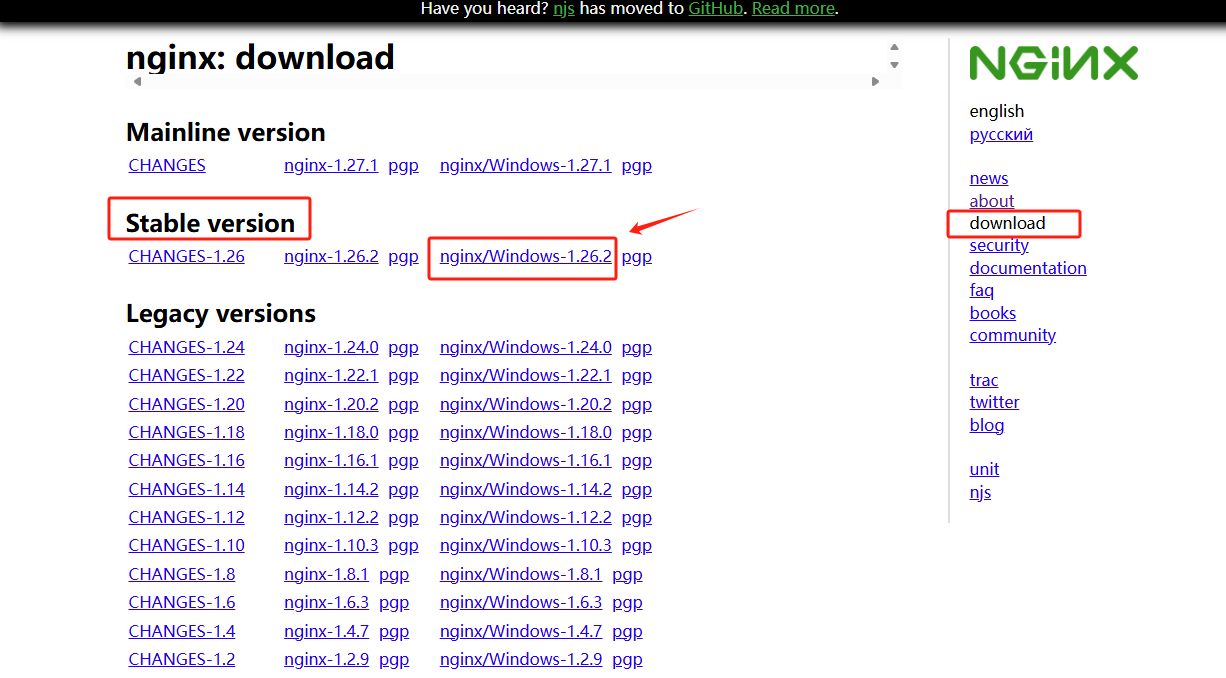This screenshot has height=678, width=1226.
Task: Click the scroll down arrow near heading
Action: 894,65
